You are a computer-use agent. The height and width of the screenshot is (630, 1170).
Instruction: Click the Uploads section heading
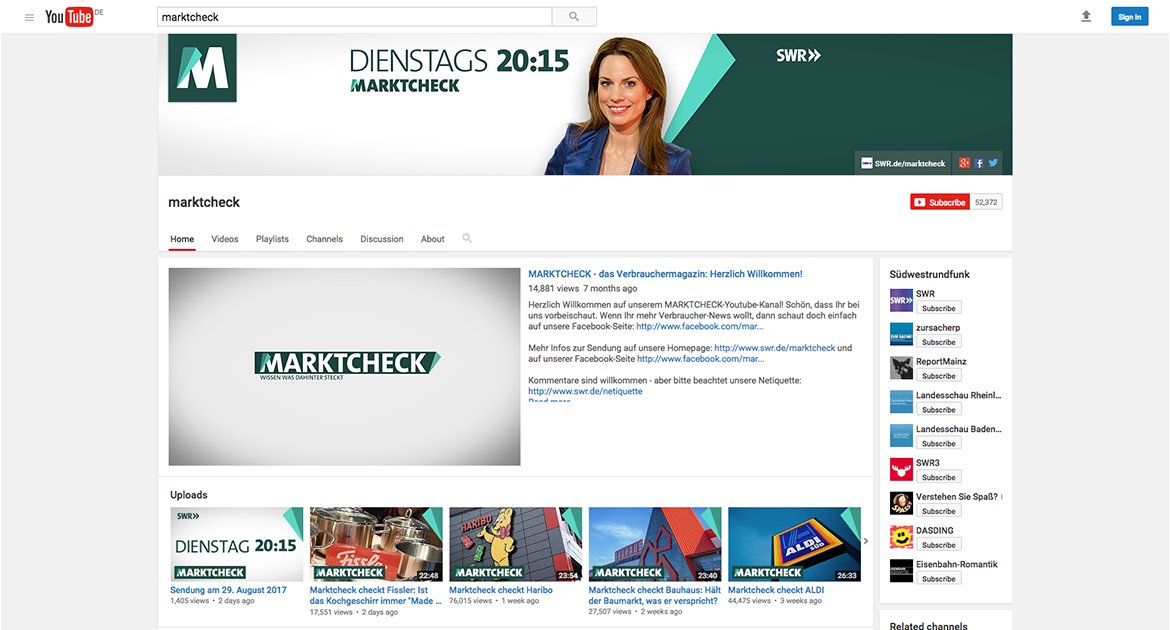189,495
